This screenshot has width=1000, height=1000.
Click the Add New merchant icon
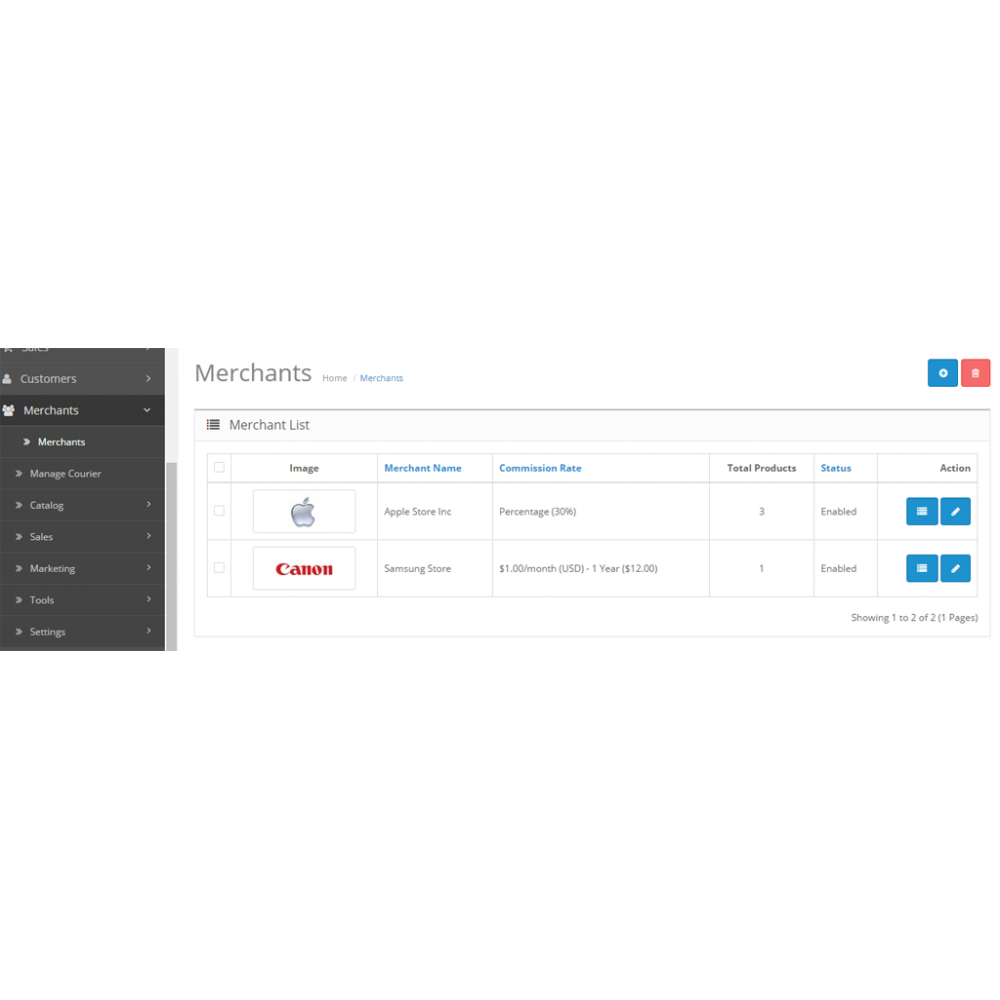click(943, 372)
